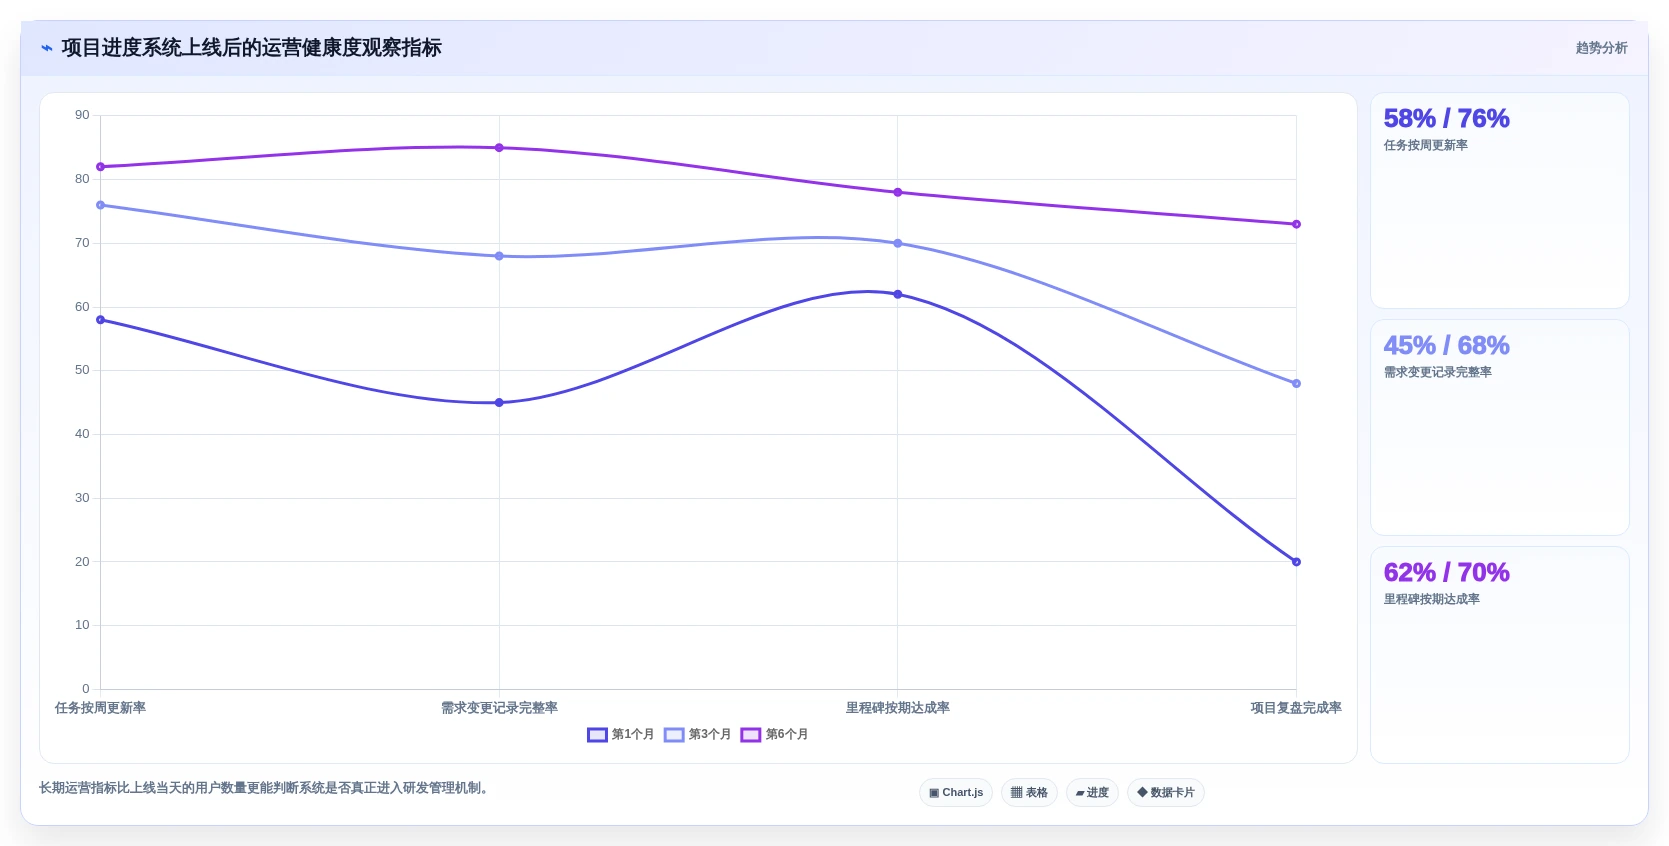Click the 任务按周更新率 axis label

(x=100, y=708)
